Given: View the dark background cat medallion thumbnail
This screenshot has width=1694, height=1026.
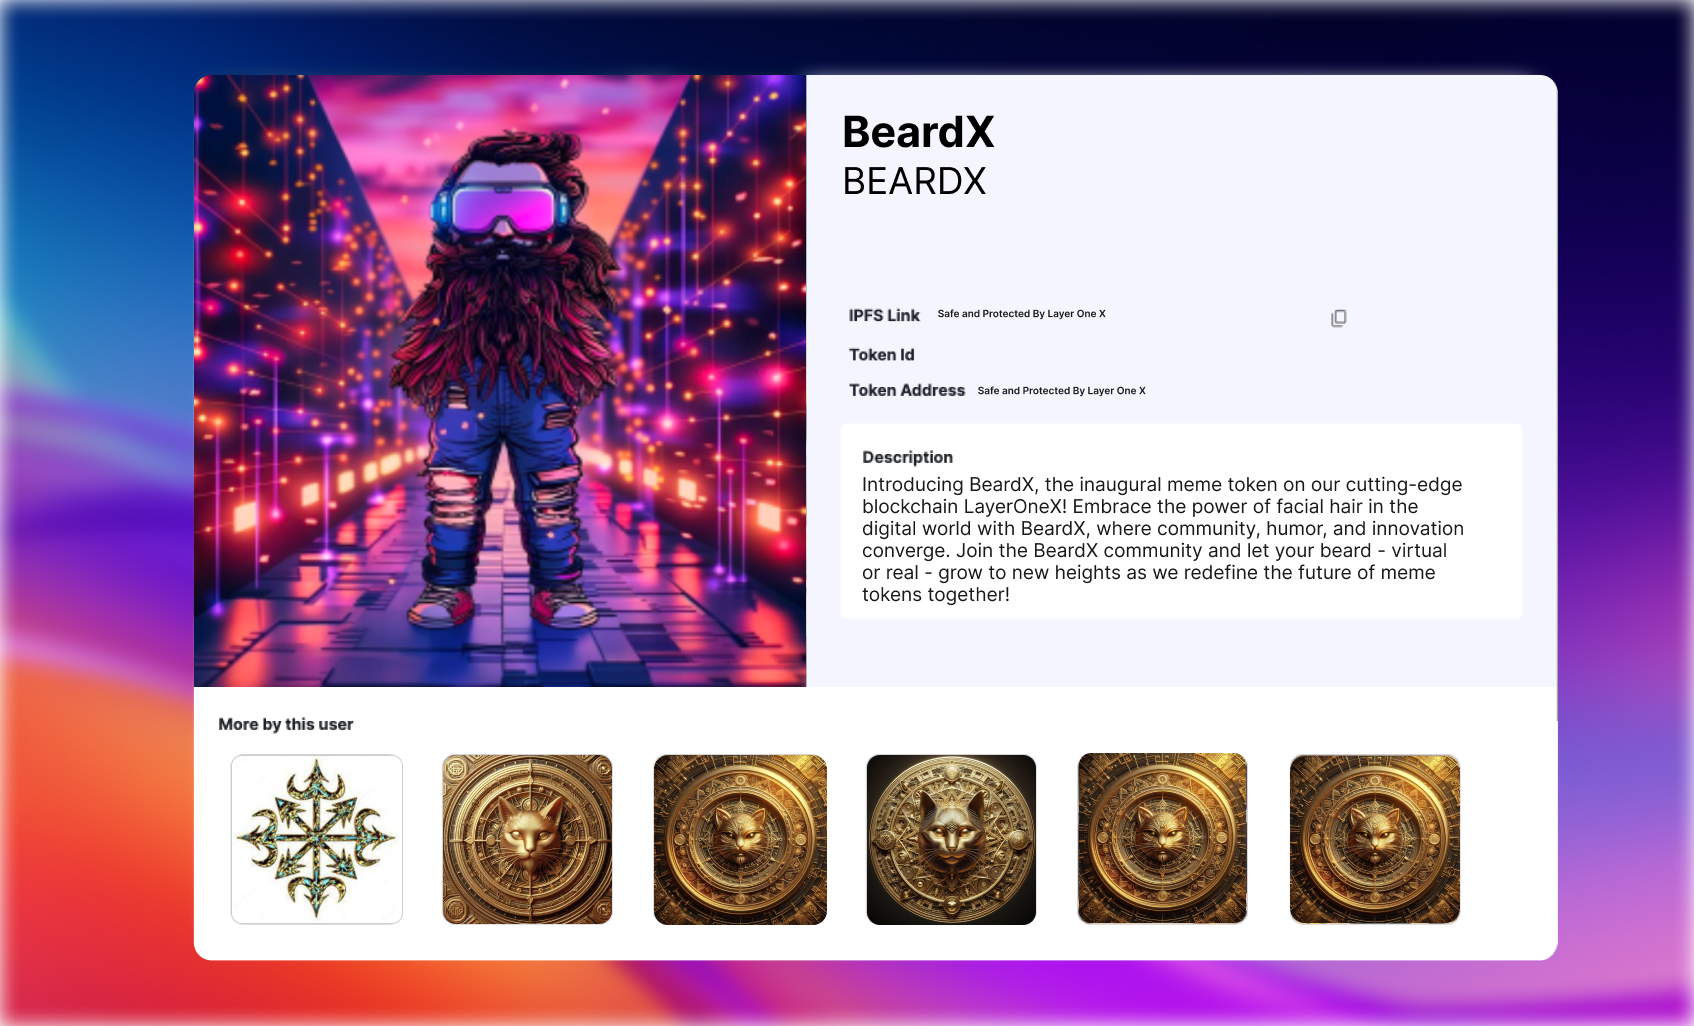Looking at the screenshot, I should click(951, 839).
